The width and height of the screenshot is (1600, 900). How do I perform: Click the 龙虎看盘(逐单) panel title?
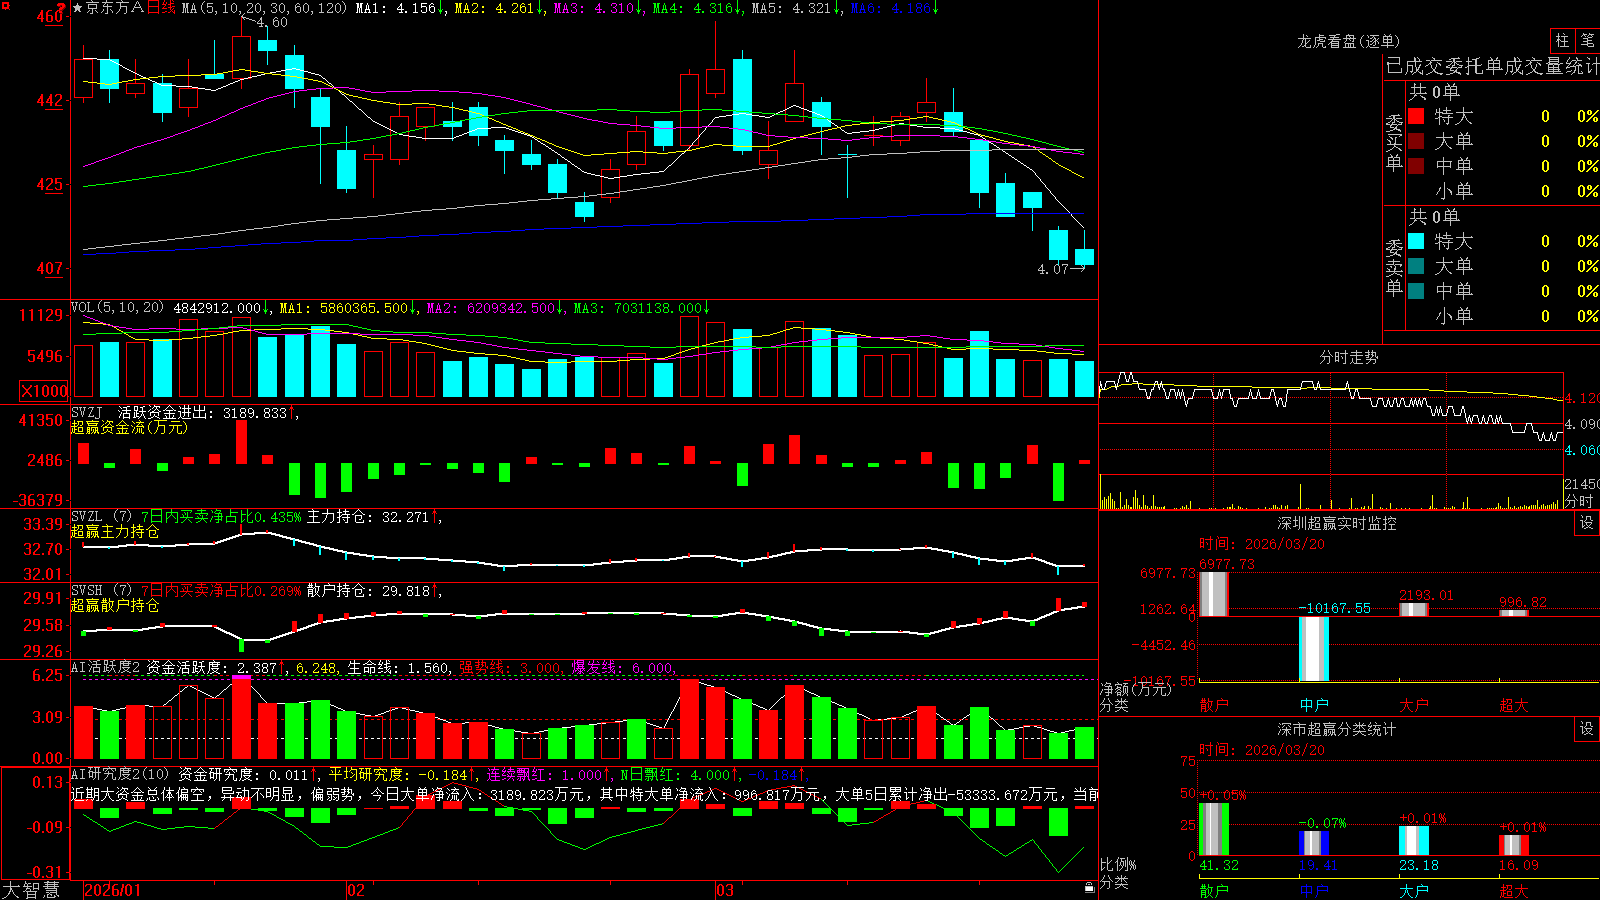[x=1348, y=41]
